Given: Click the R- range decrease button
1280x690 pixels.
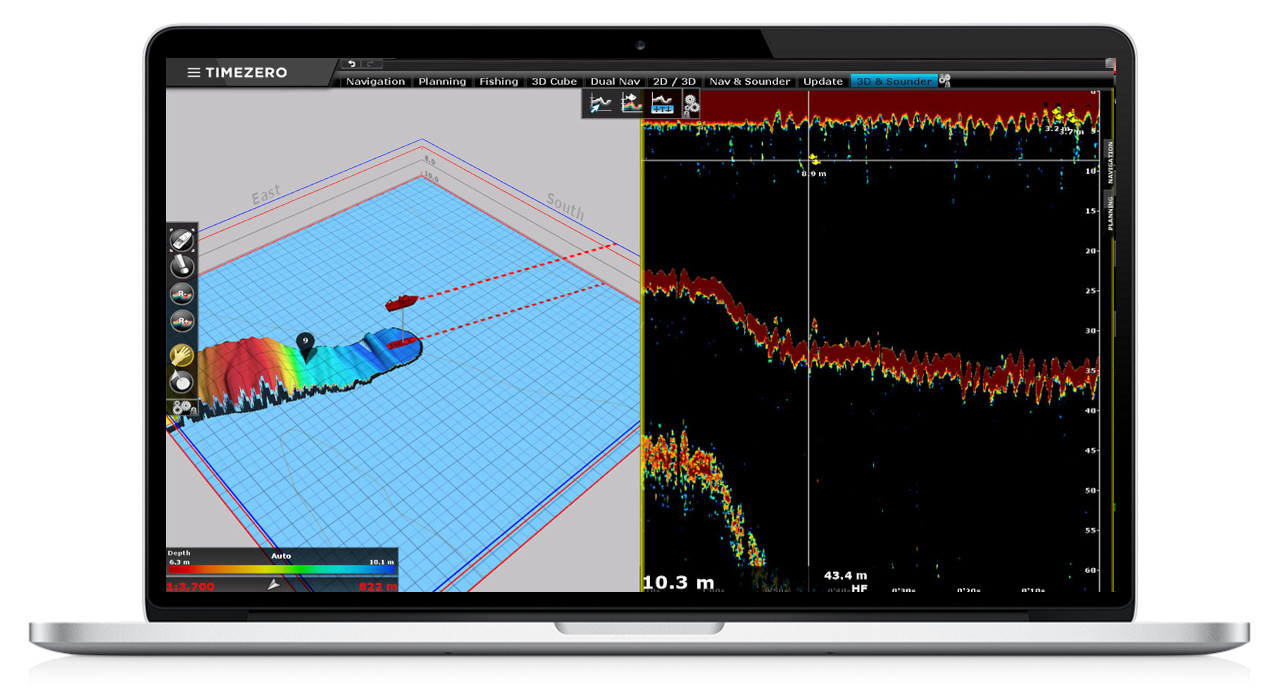Looking at the screenshot, I should 181,294.
